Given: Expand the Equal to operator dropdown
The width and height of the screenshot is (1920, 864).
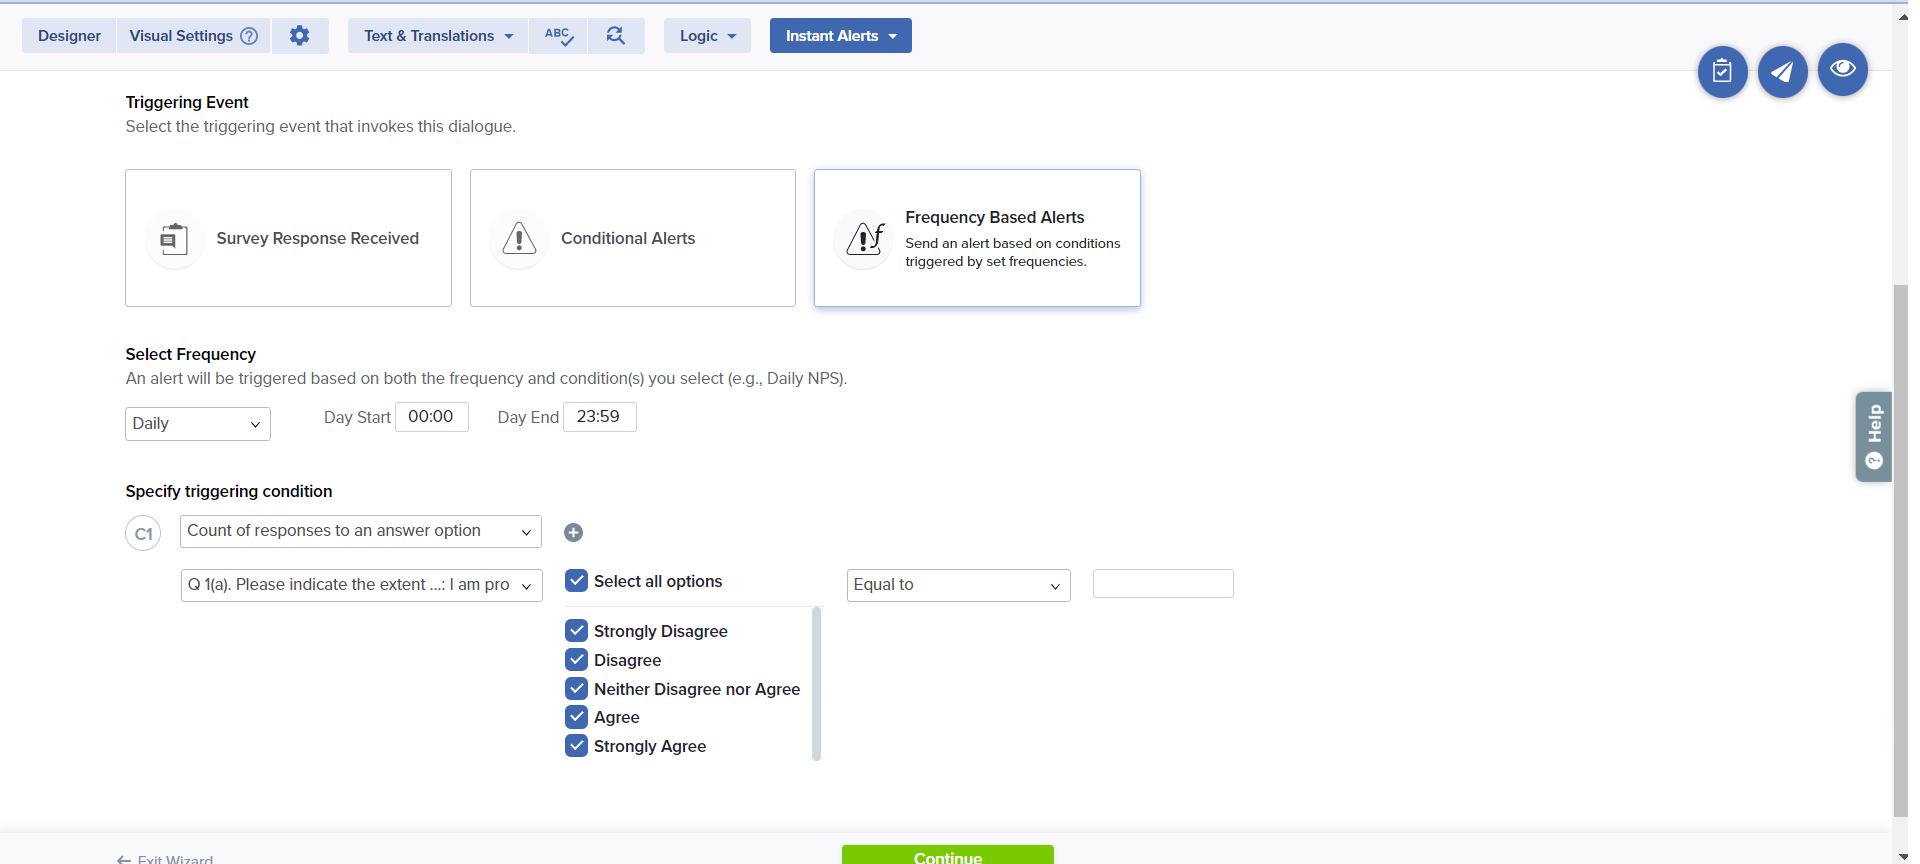Looking at the screenshot, I should tap(958, 585).
